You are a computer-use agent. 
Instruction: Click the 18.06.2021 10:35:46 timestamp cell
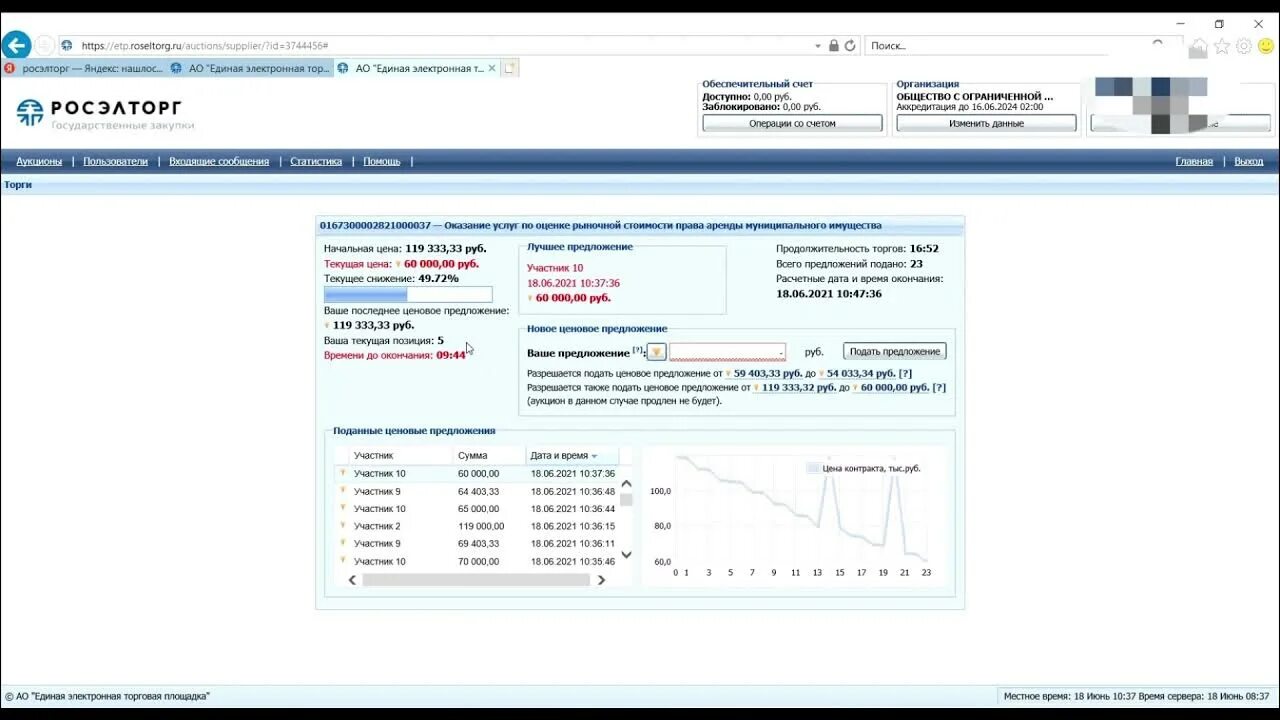(x=573, y=561)
